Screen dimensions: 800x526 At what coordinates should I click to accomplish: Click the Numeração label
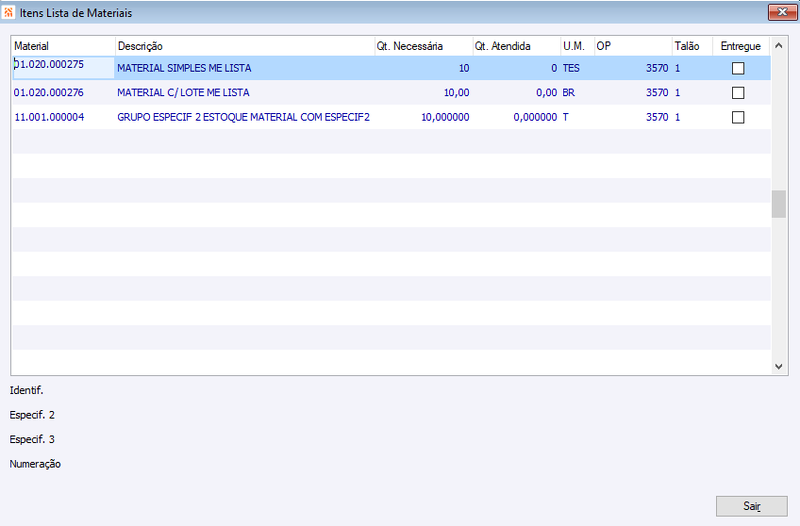tap(35, 464)
